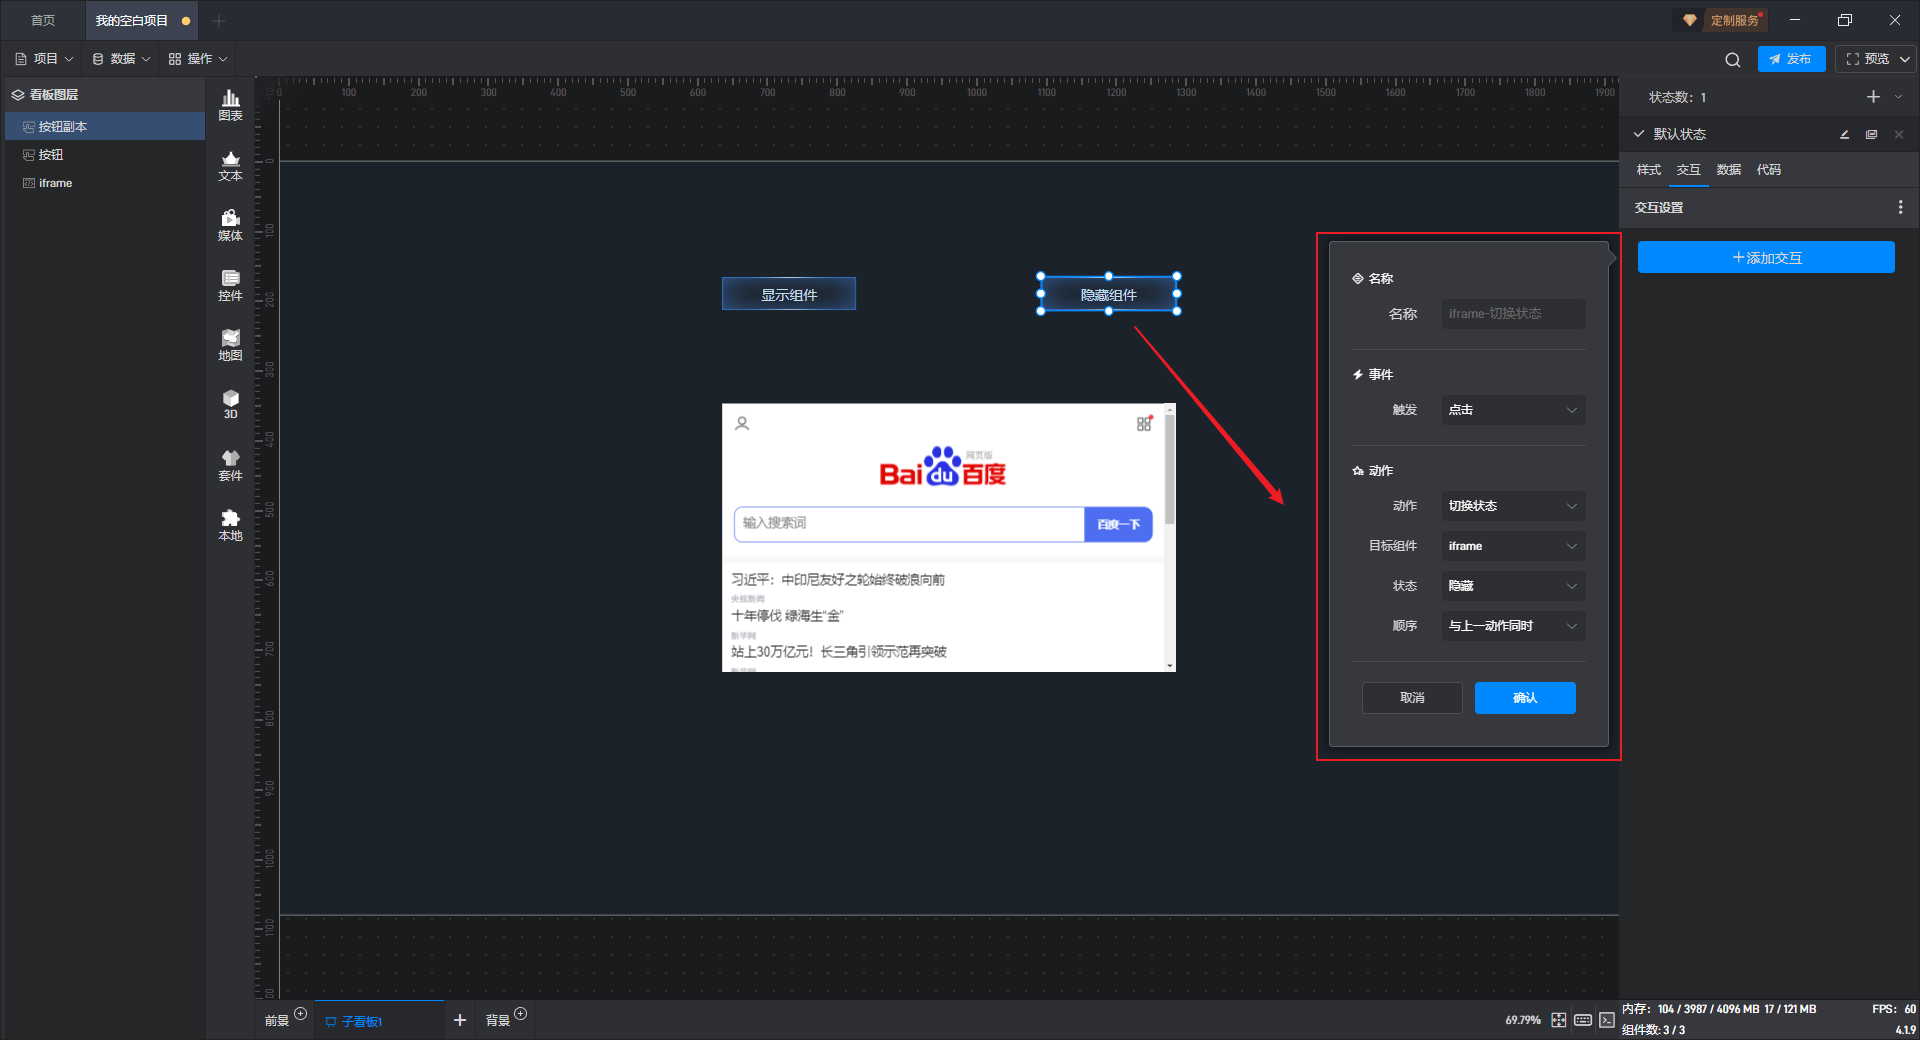Open the 3D component panel
The width and height of the screenshot is (1920, 1040).
point(230,404)
